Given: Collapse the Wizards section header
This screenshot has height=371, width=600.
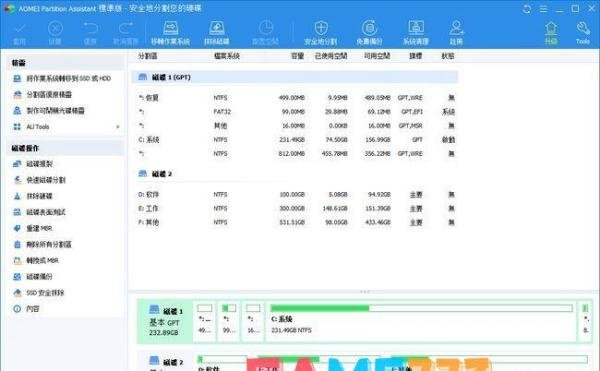Looking at the screenshot, I should (x=65, y=63).
